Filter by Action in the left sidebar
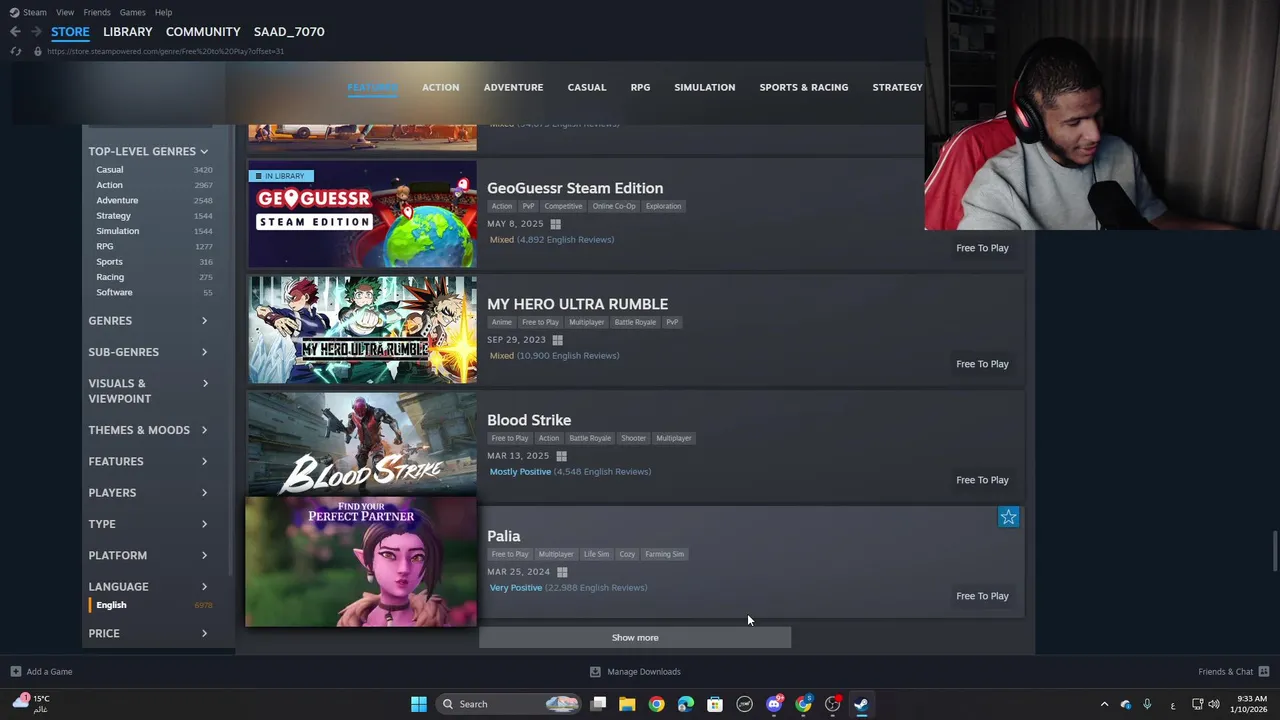1280x720 pixels. point(110,185)
